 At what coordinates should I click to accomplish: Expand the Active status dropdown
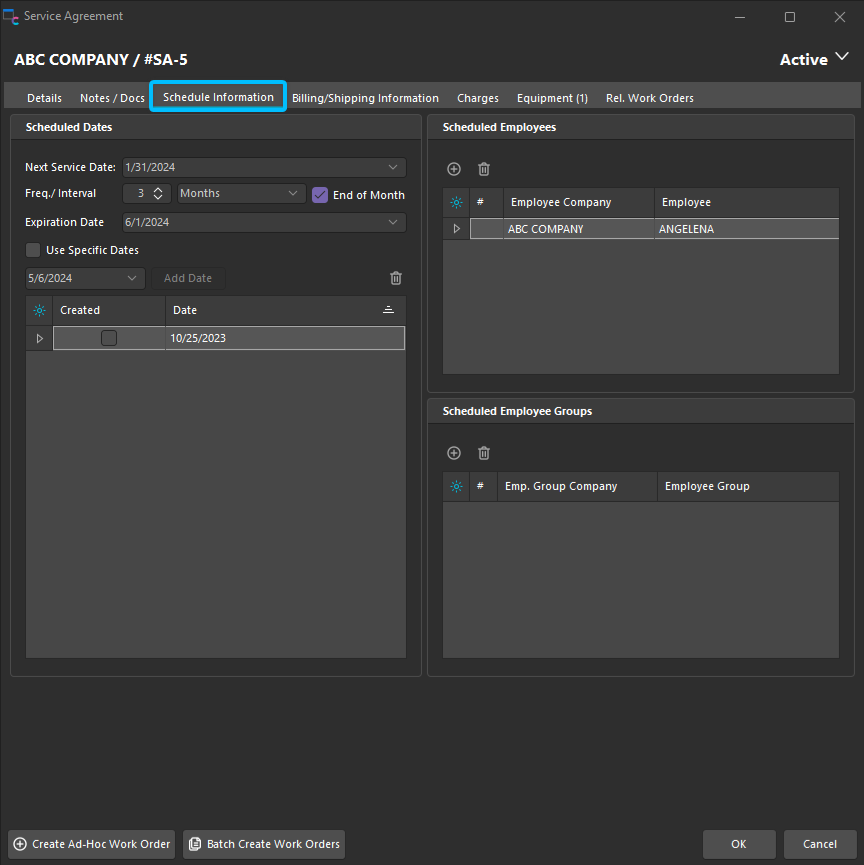click(842, 59)
